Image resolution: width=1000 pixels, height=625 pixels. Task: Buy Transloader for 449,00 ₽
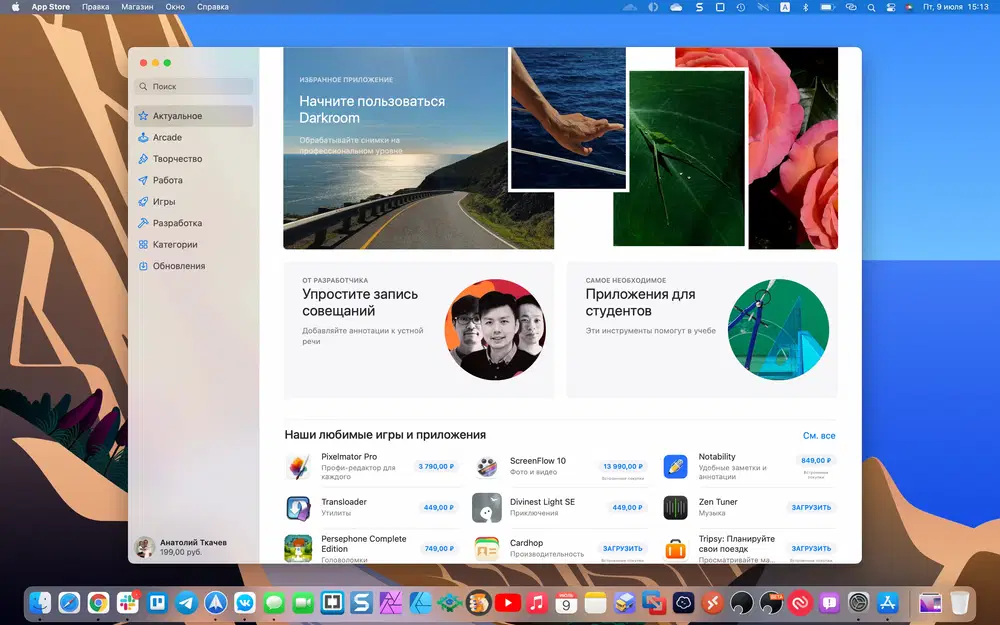click(x=439, y=508)
